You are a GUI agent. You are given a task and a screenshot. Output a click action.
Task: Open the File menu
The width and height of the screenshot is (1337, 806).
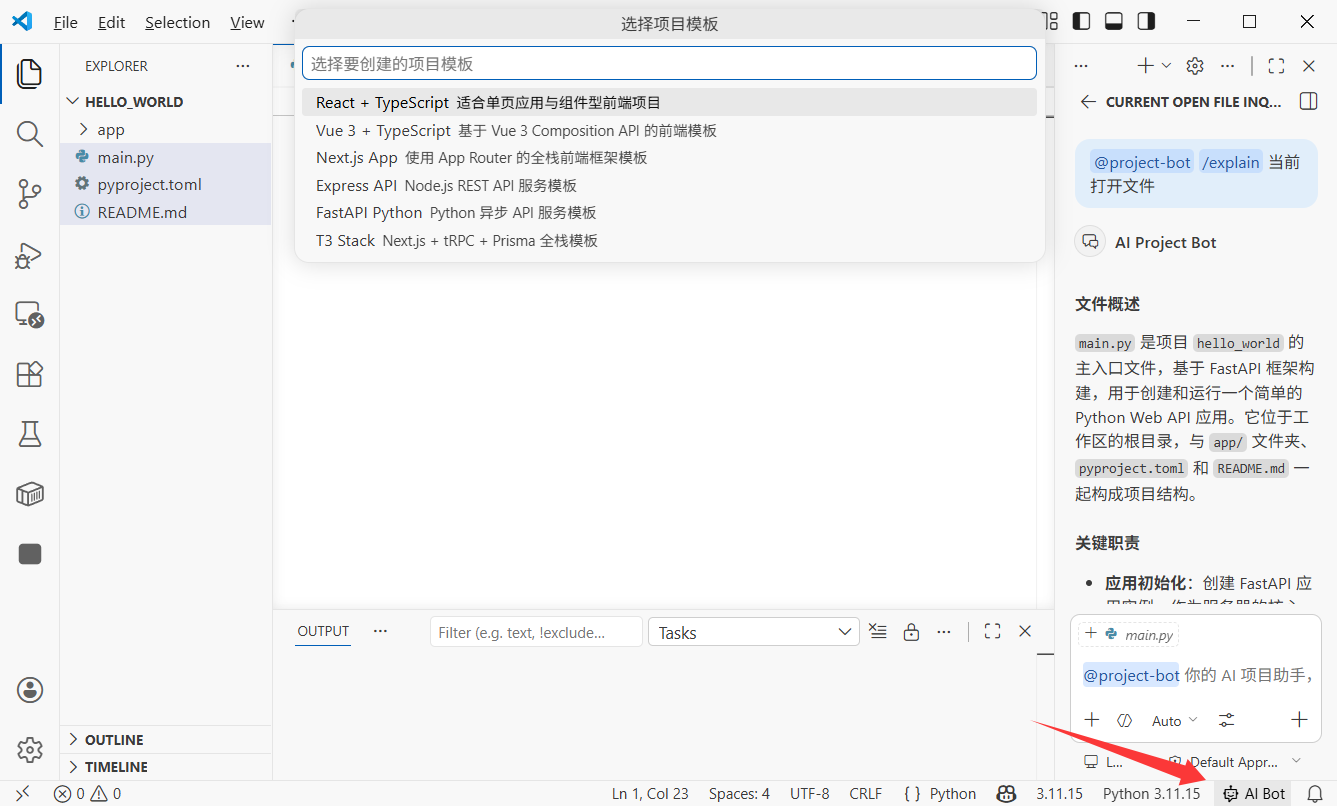click(65, 22)
